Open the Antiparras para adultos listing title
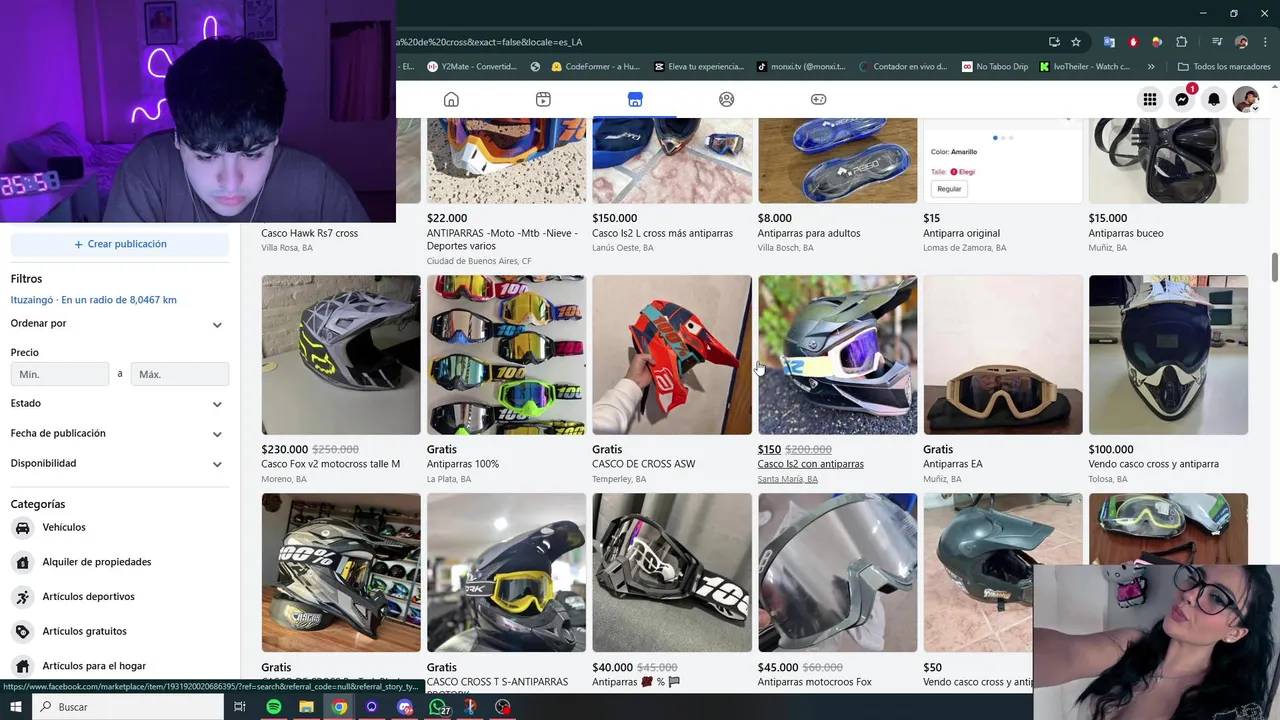This screenshot has width=1280, height=720. pyautogui.click(x=809, y=233)
